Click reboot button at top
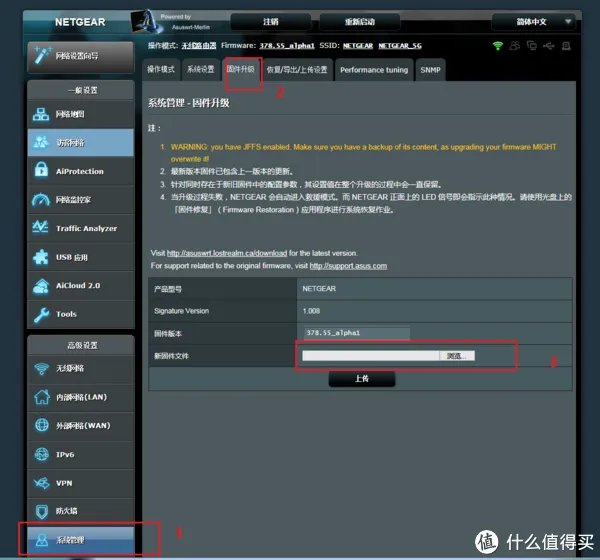Screen dimensions: 600x560 click(360, 22)
